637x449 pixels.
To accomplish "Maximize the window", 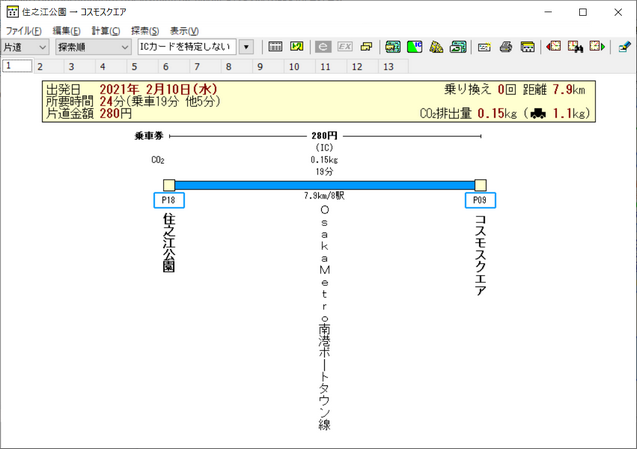I will click(x=583, y=12).
